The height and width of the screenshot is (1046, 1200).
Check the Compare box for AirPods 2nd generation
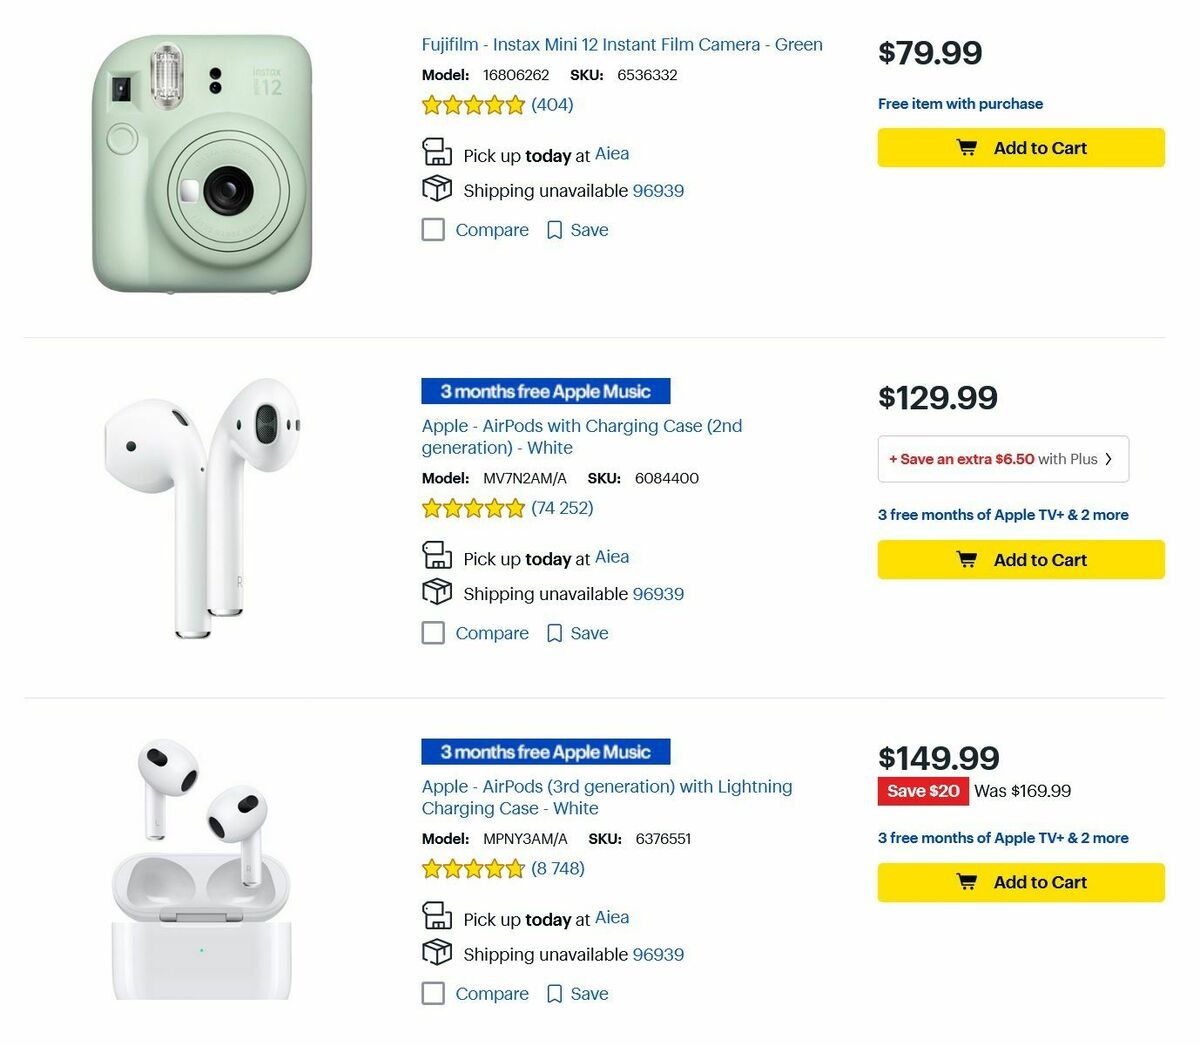[433, 632]
